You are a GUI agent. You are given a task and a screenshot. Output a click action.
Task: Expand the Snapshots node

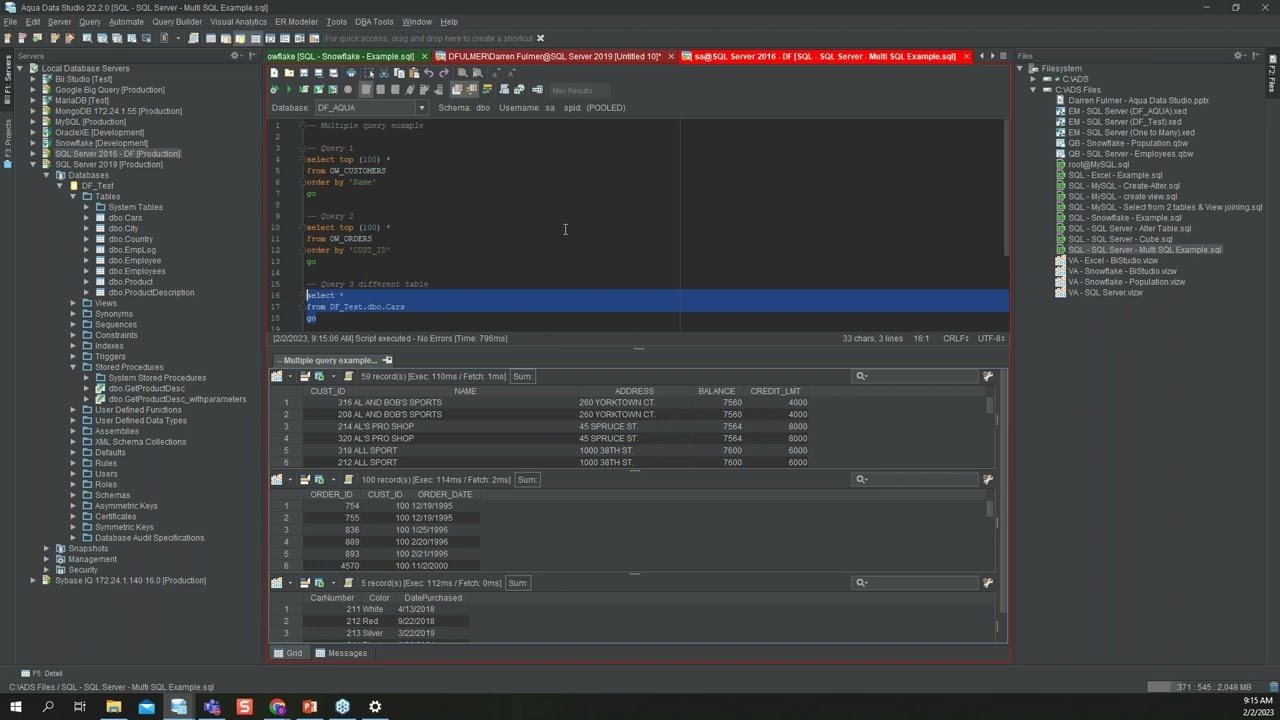click(46, 548)
